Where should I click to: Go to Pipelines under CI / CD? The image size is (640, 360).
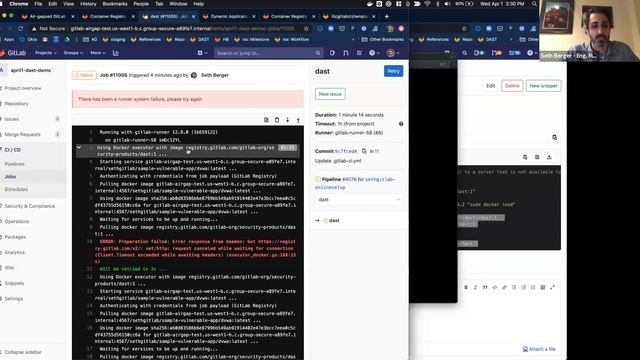(x=15, y=164)
